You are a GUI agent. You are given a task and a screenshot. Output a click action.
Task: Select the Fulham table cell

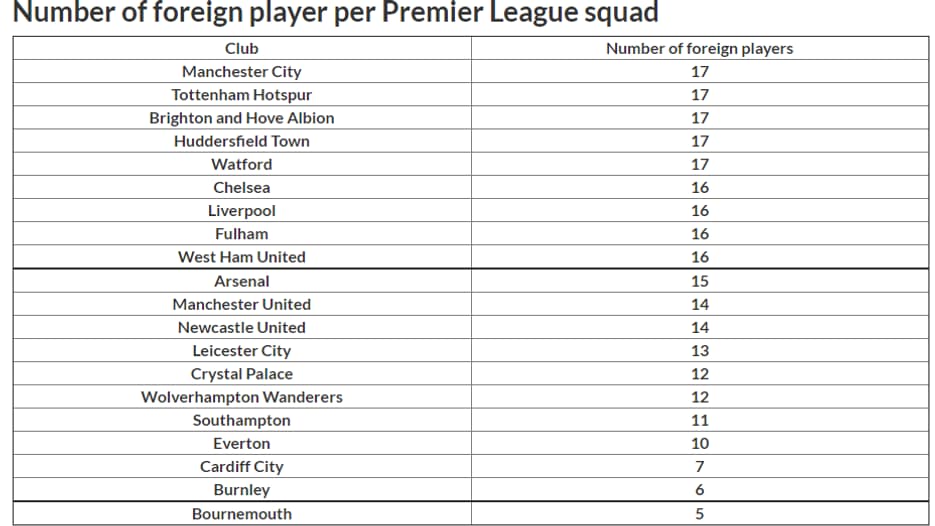[242, 234]
